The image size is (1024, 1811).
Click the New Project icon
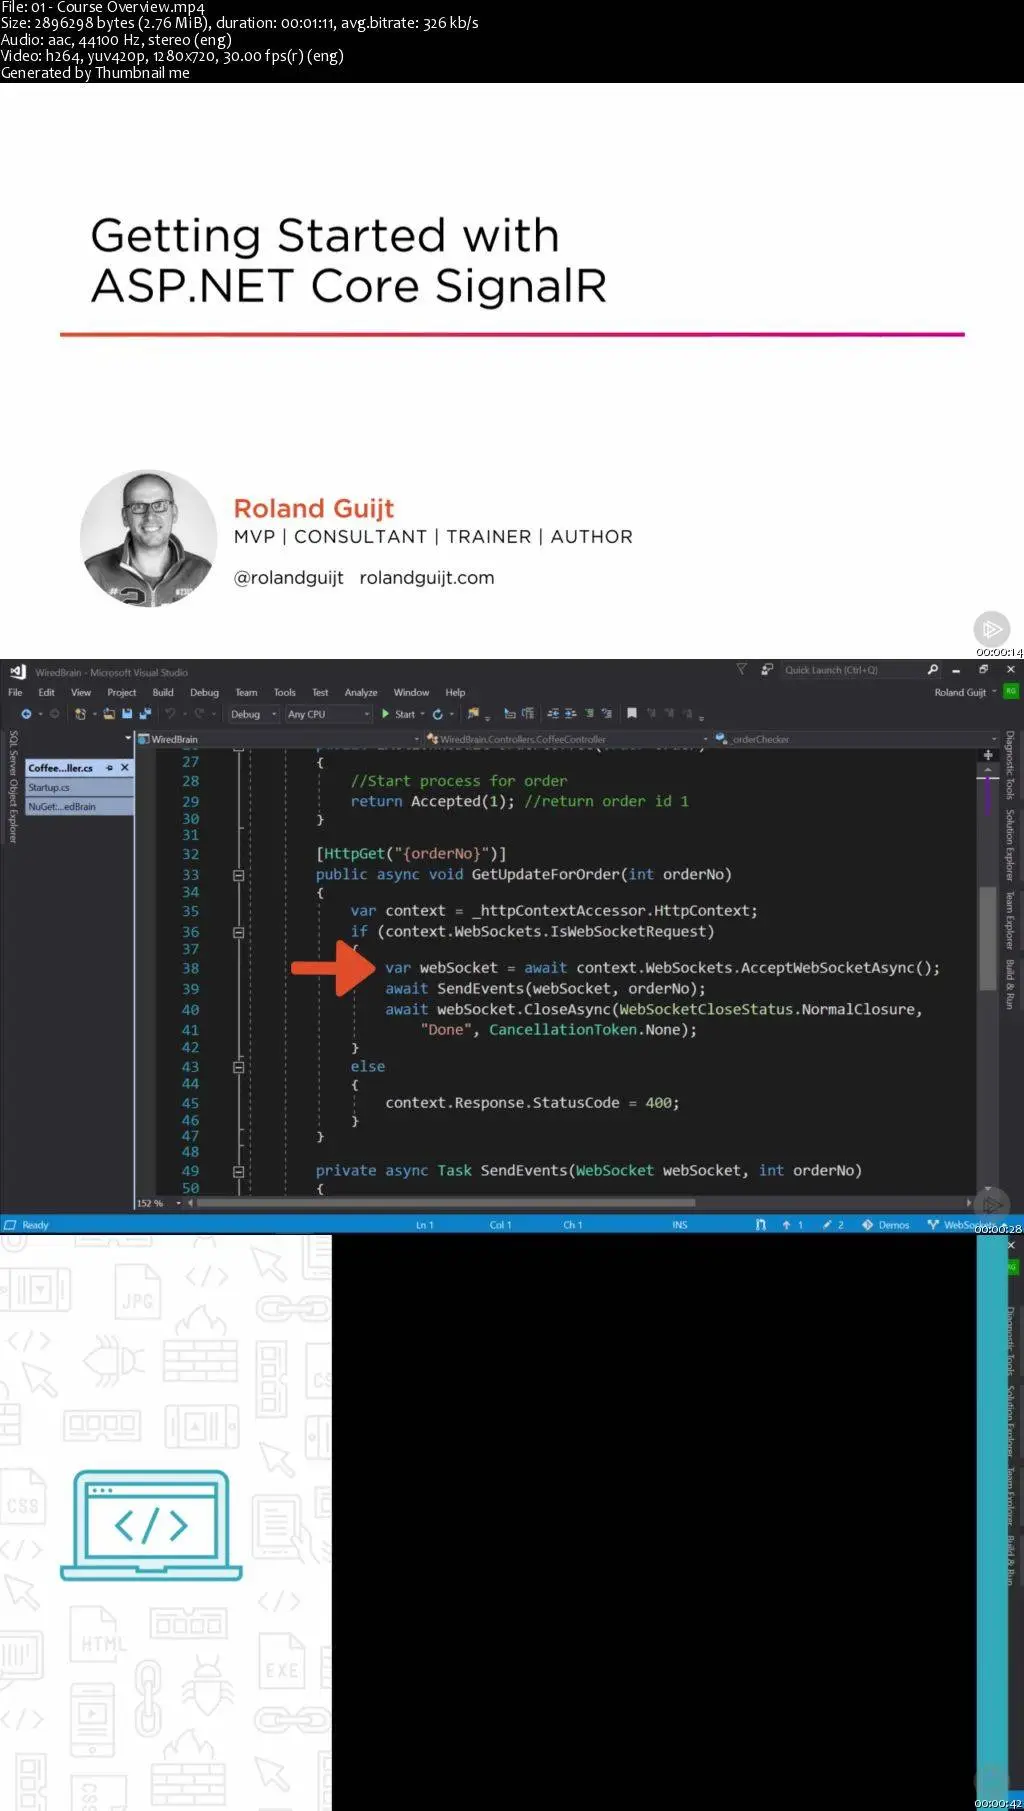click(81, 714)
